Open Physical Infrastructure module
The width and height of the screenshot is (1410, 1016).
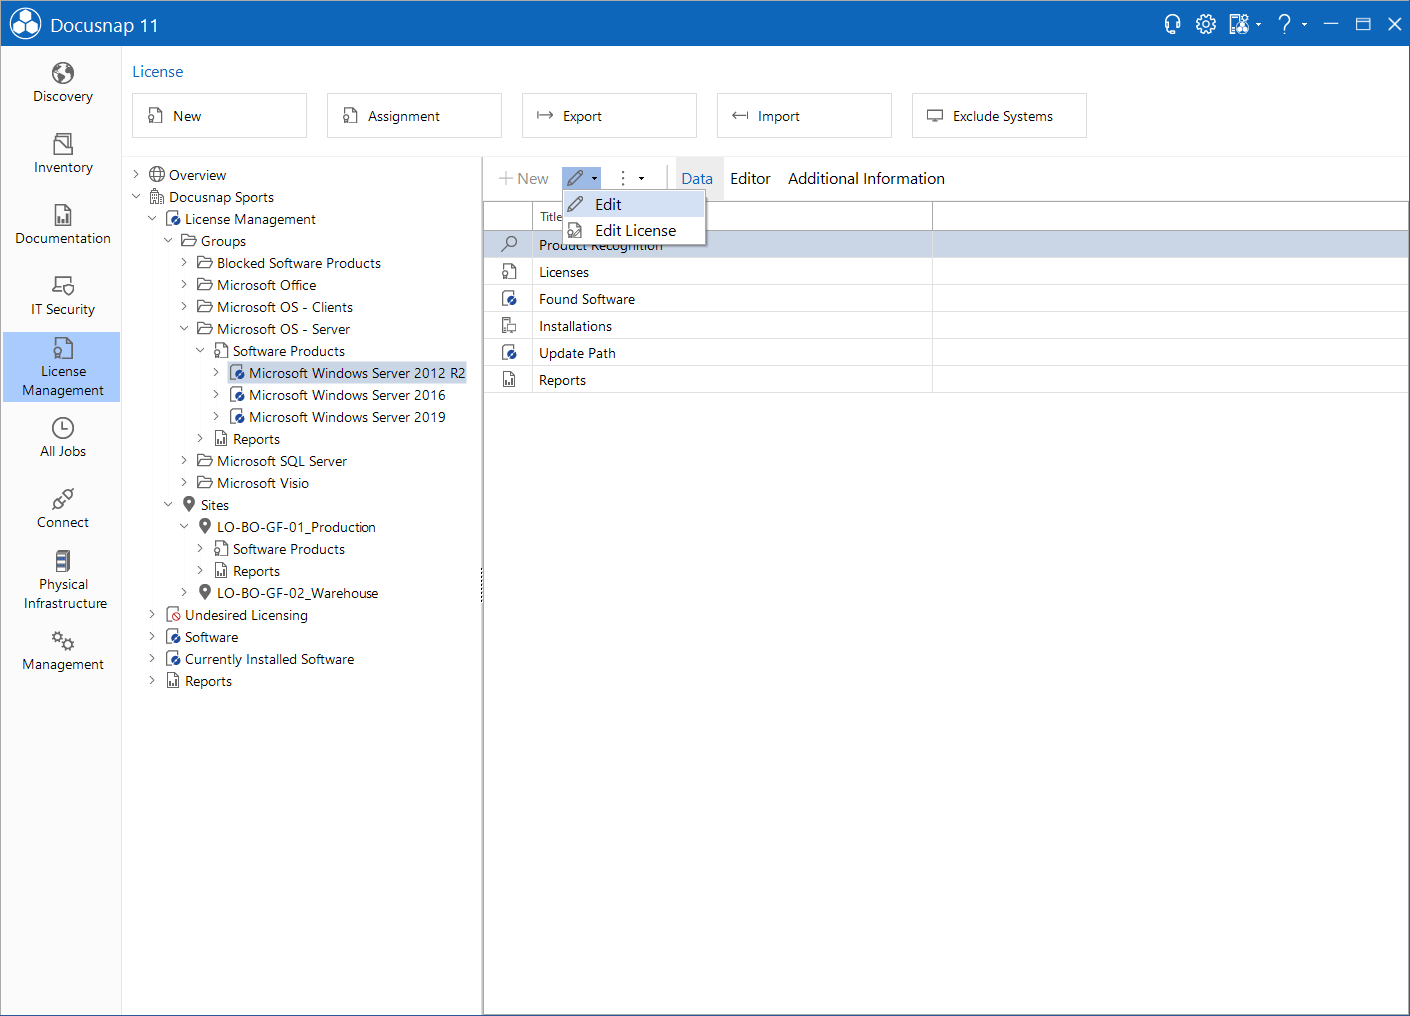click(62, 580)
